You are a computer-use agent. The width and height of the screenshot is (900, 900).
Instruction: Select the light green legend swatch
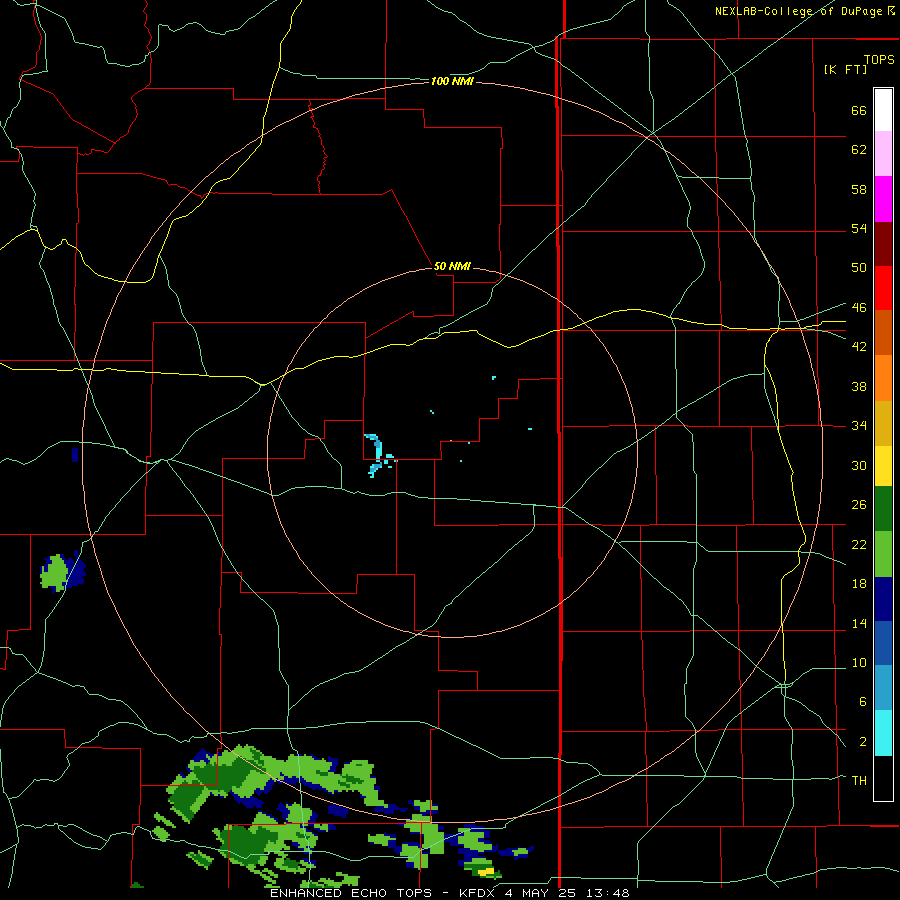(x=883, y=554)
